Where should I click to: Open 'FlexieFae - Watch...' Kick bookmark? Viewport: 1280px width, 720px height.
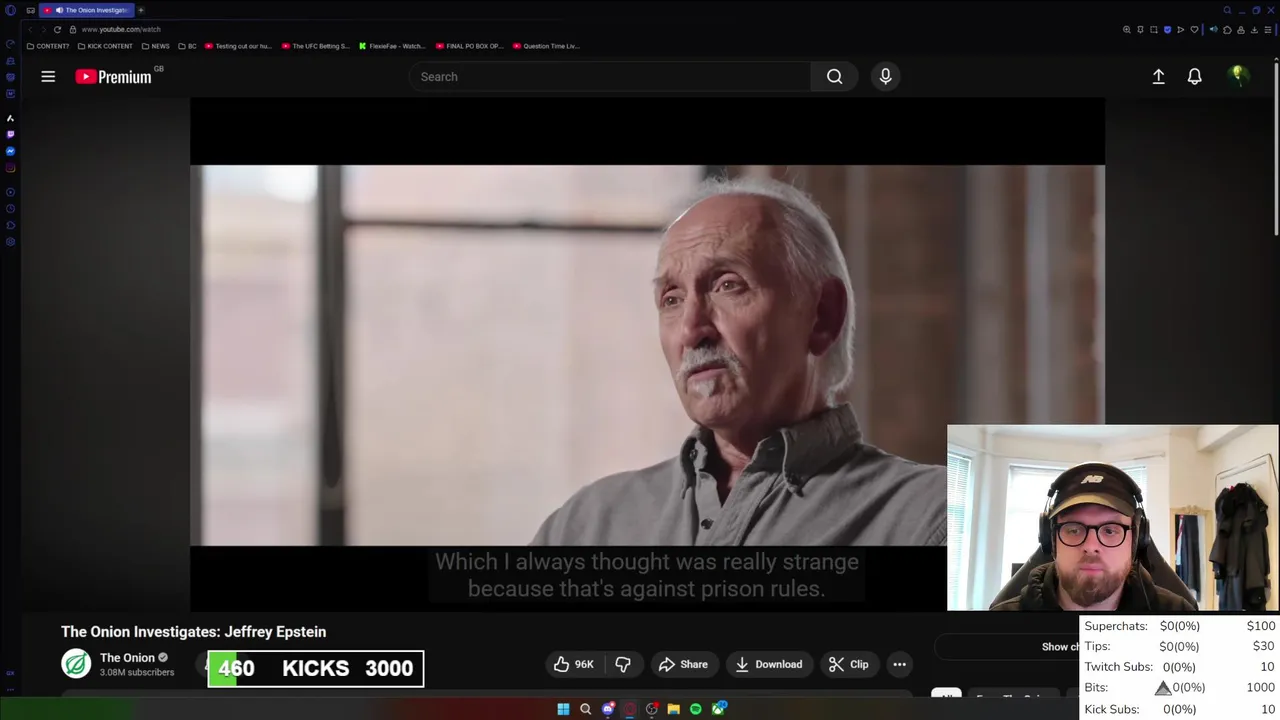(392, 46)
